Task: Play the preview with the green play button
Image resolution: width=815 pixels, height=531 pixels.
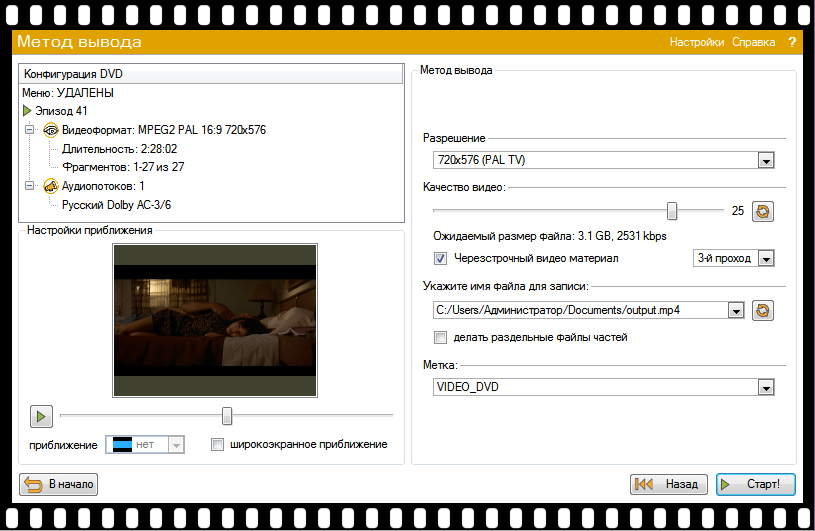Action: coord(41,416)
